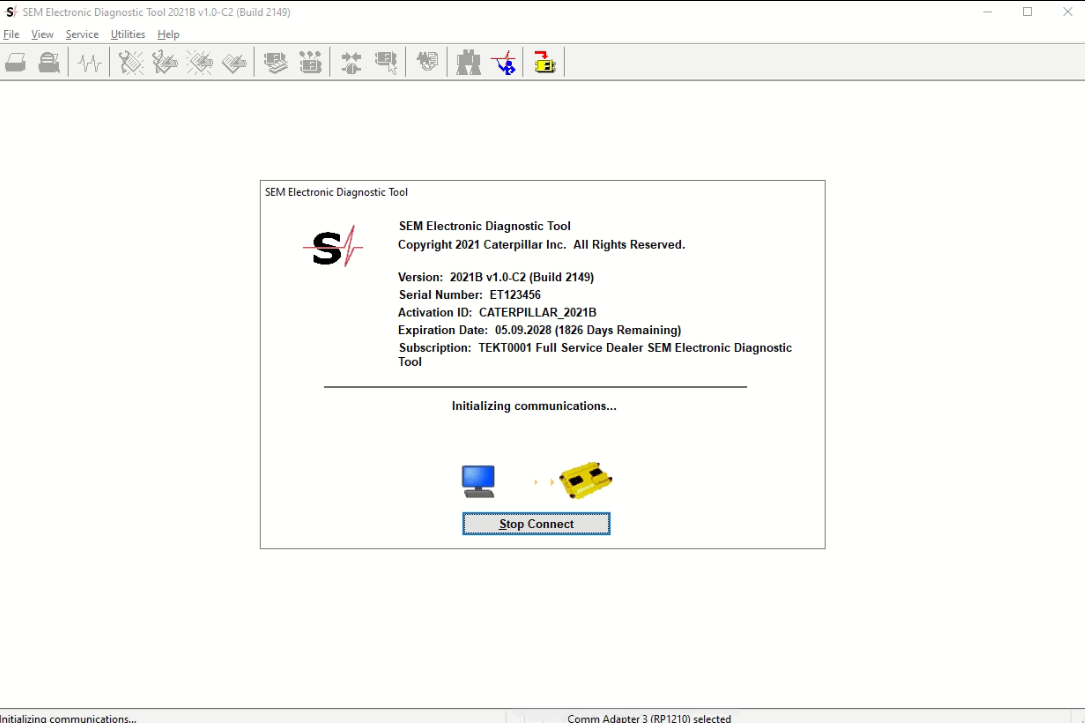Click the yellow ECM flash icon
1085x723 pixels.
point(545,63)
